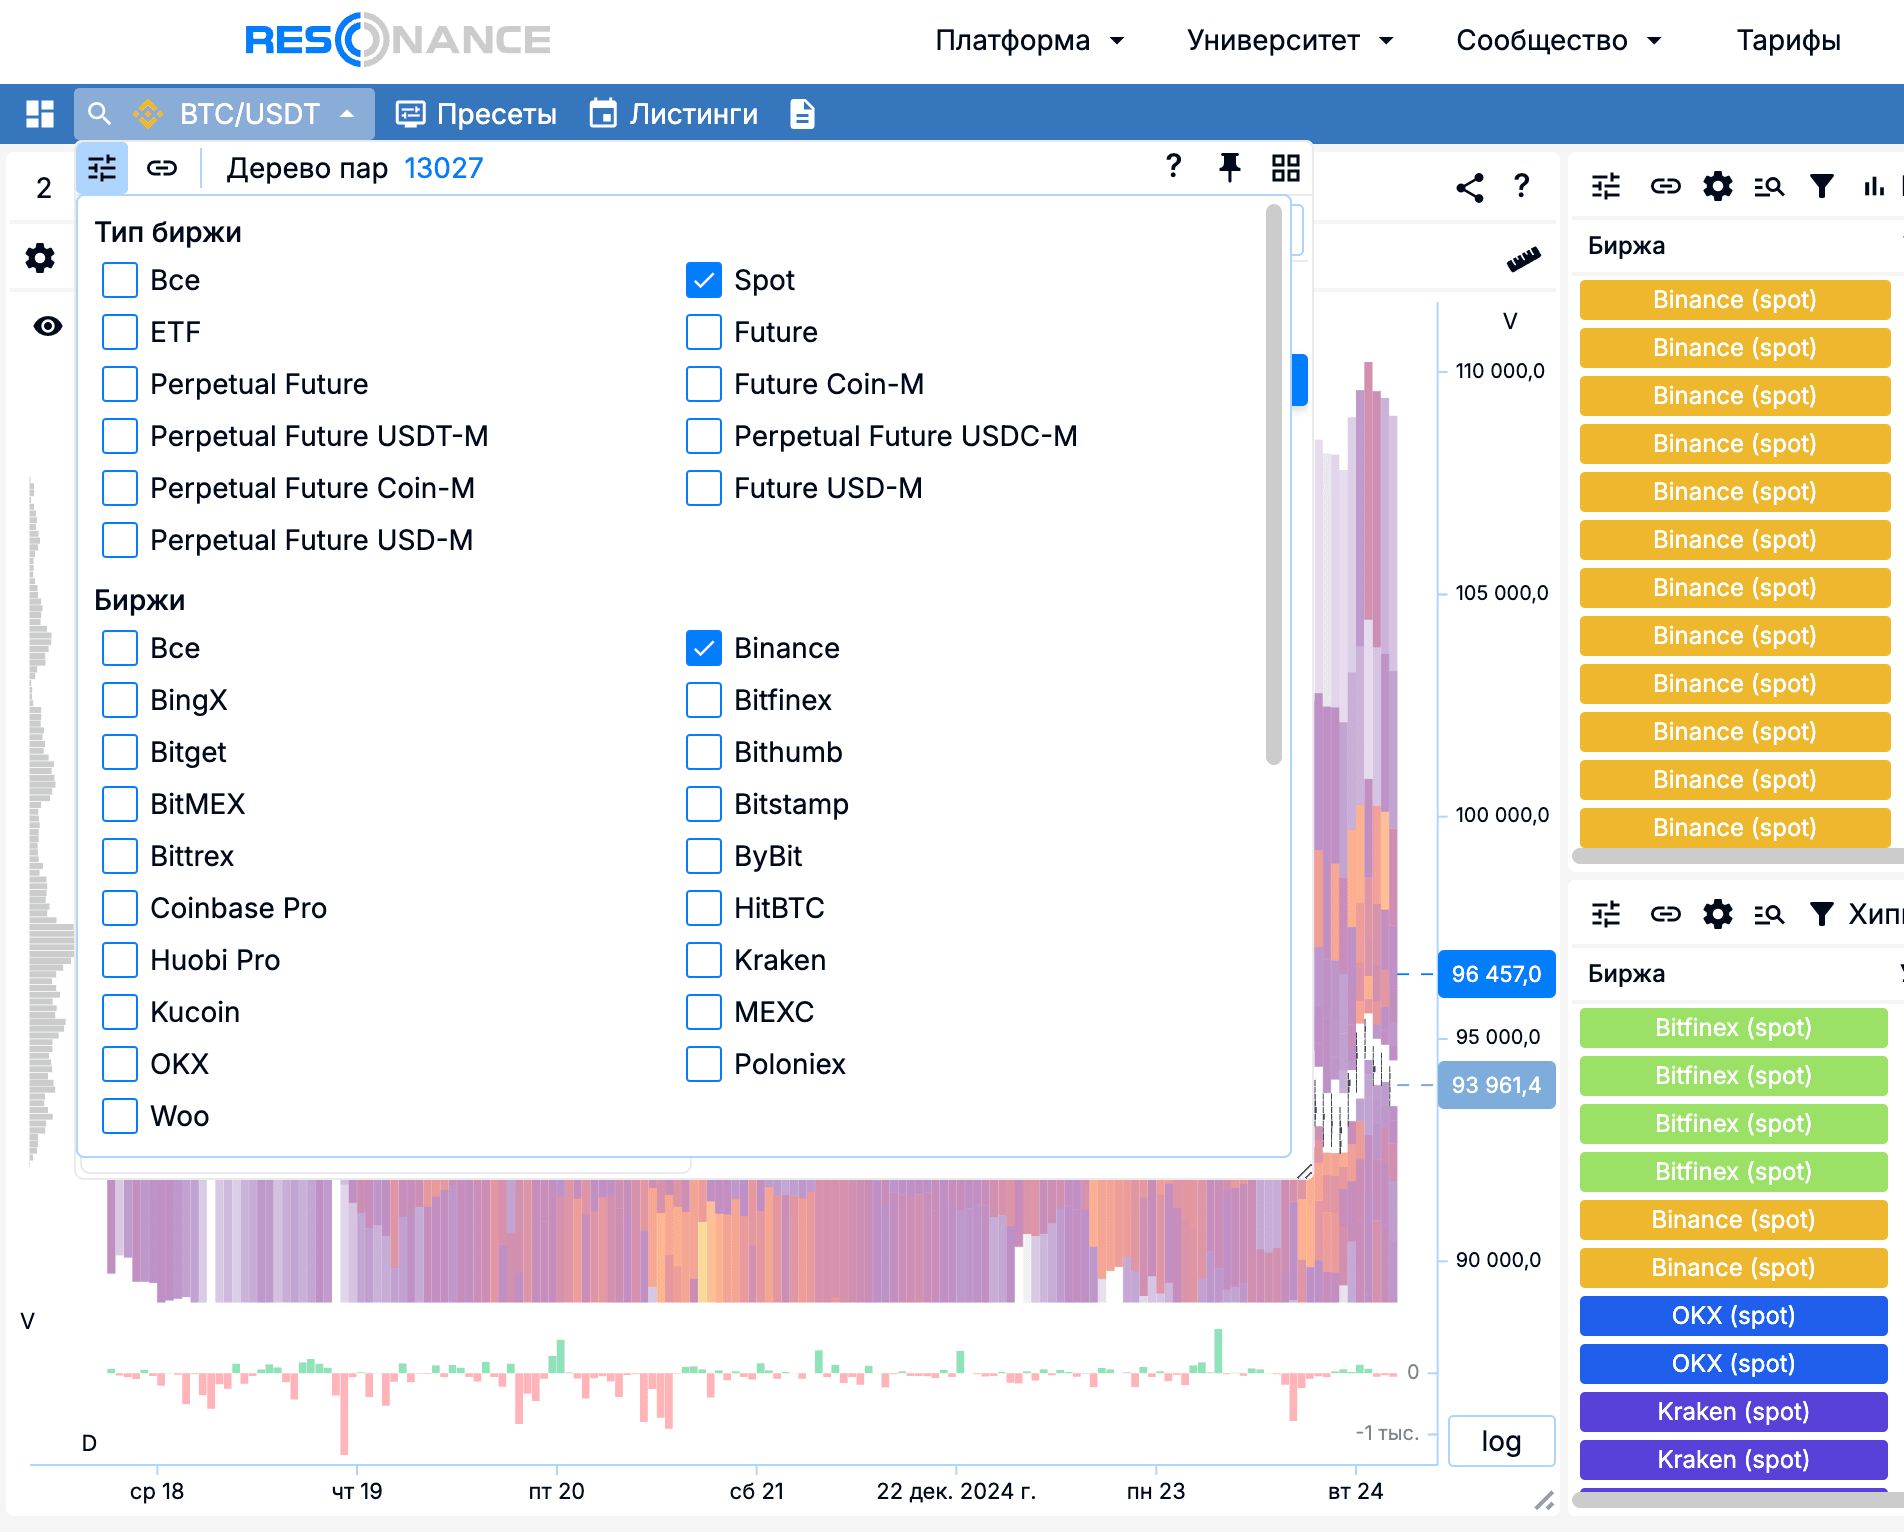Image resolution: width=1904 pixels, height=1532 pixels.
Task: Check the Kraken exchange
Action: pyautogui.click(x=704, y=960)
